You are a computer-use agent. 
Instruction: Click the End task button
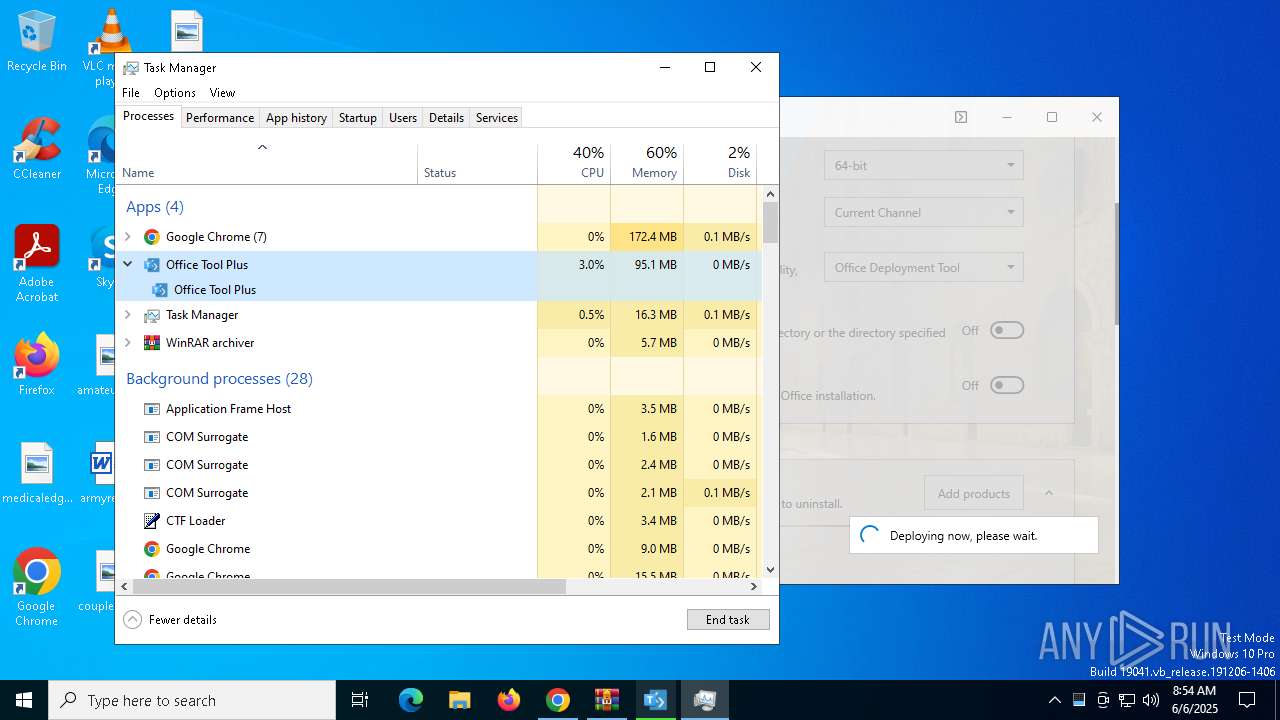click(728, 620)
